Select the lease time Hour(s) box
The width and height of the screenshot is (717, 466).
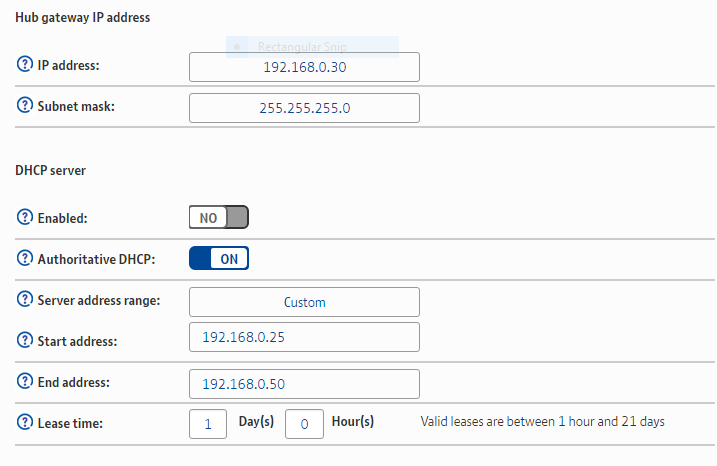[x=304, y=424]
